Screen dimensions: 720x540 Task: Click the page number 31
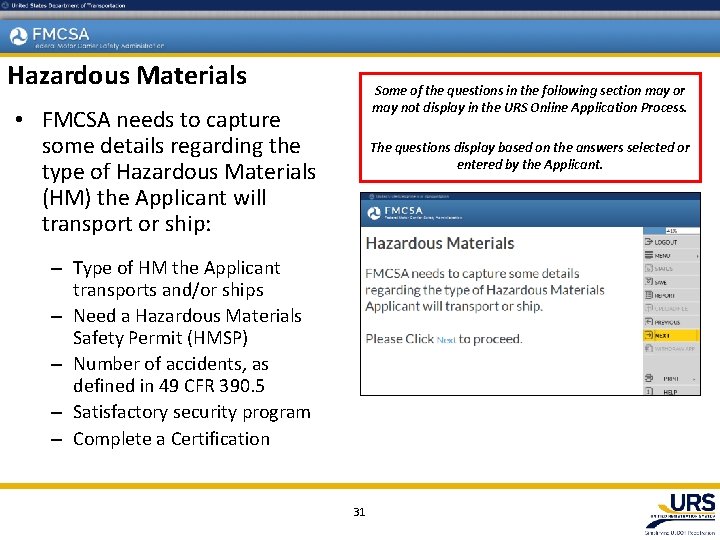(x=359, y=512)
